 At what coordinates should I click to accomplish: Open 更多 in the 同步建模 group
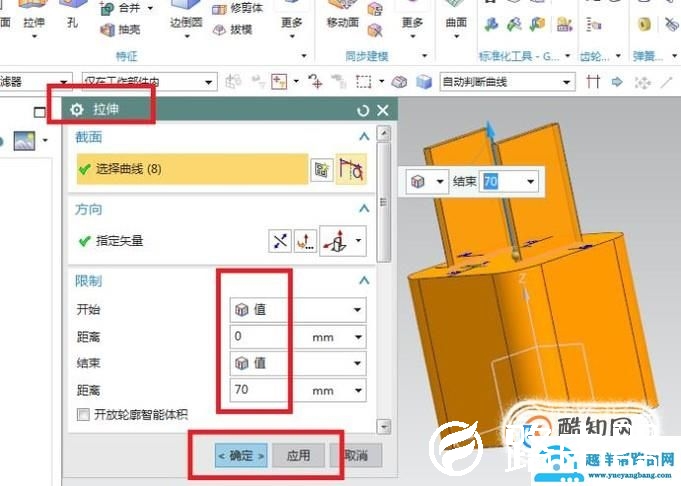412,24
